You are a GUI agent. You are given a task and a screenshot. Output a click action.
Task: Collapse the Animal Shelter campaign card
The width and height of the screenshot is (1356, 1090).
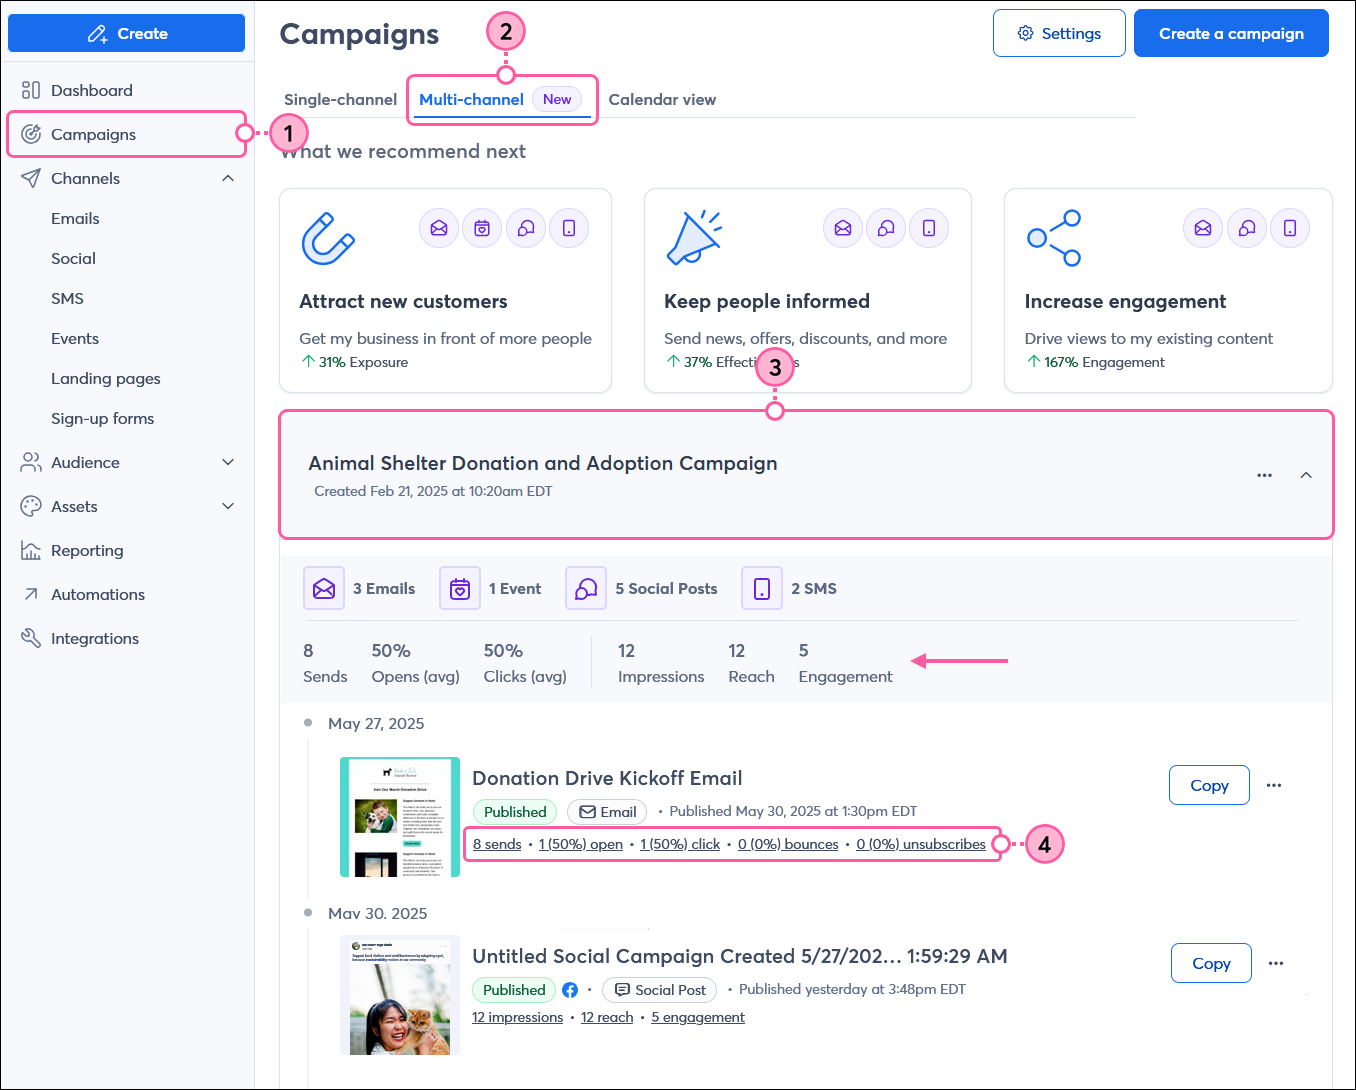pyautogui.click(x=1306, y=475)
